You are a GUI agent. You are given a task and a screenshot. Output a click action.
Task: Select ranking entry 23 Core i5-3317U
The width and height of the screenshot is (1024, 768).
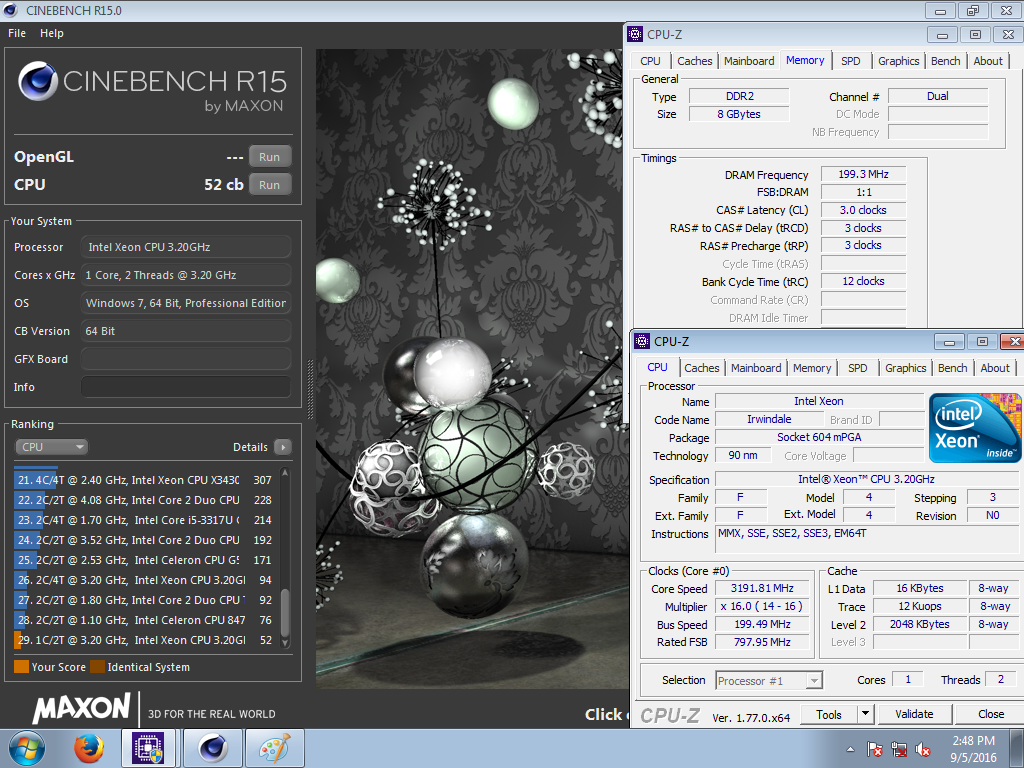[144, 520]
